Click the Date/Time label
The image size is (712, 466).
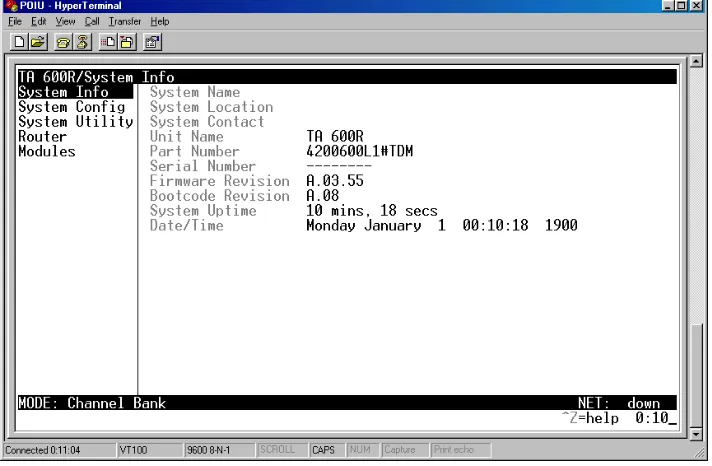click(187, 225)
